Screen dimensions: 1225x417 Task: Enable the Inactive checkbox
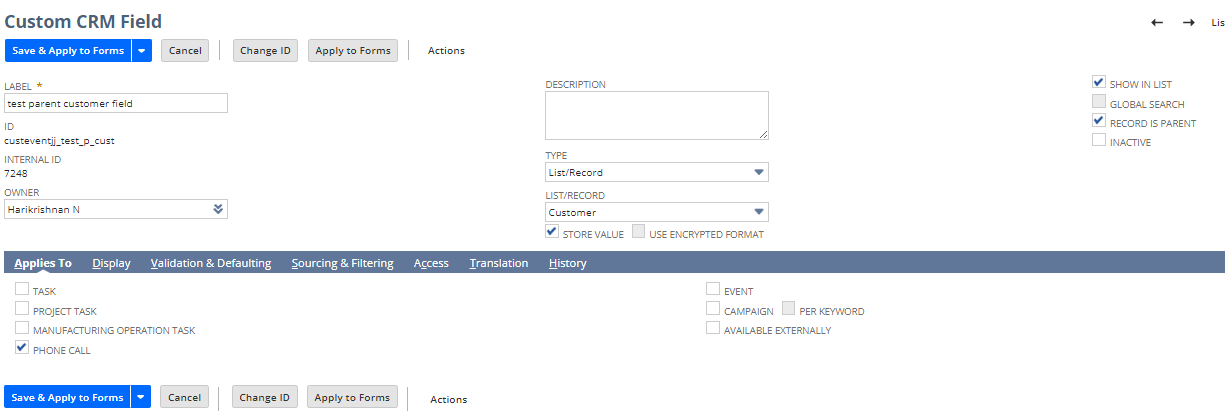(1099, 141)
